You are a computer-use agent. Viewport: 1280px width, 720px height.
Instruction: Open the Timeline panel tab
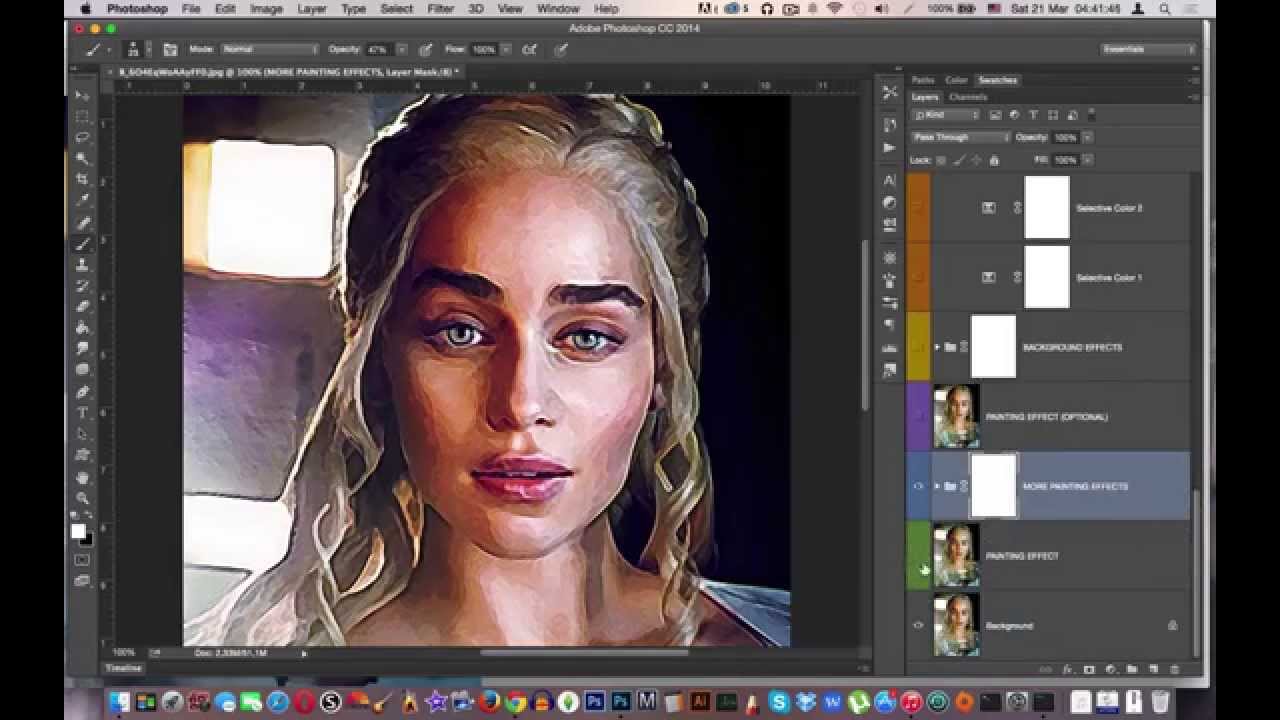point(124,668)
